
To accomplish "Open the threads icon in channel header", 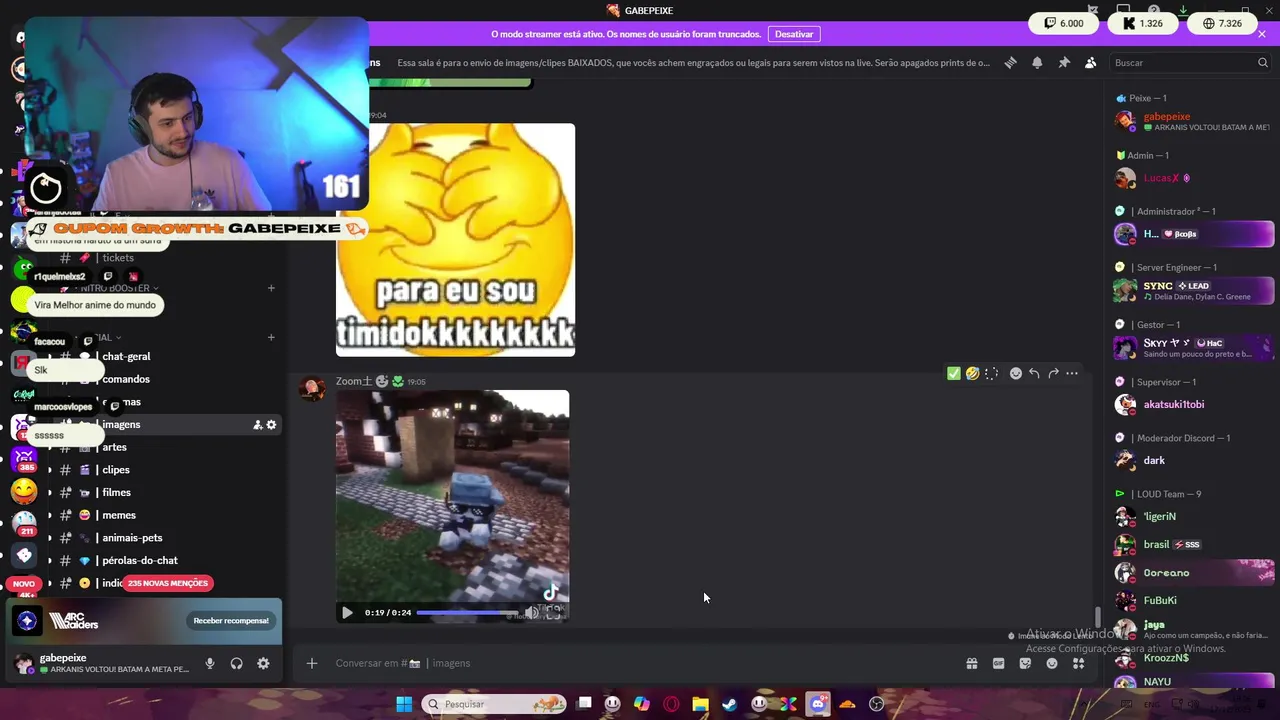I will [x=1010, y=62].
